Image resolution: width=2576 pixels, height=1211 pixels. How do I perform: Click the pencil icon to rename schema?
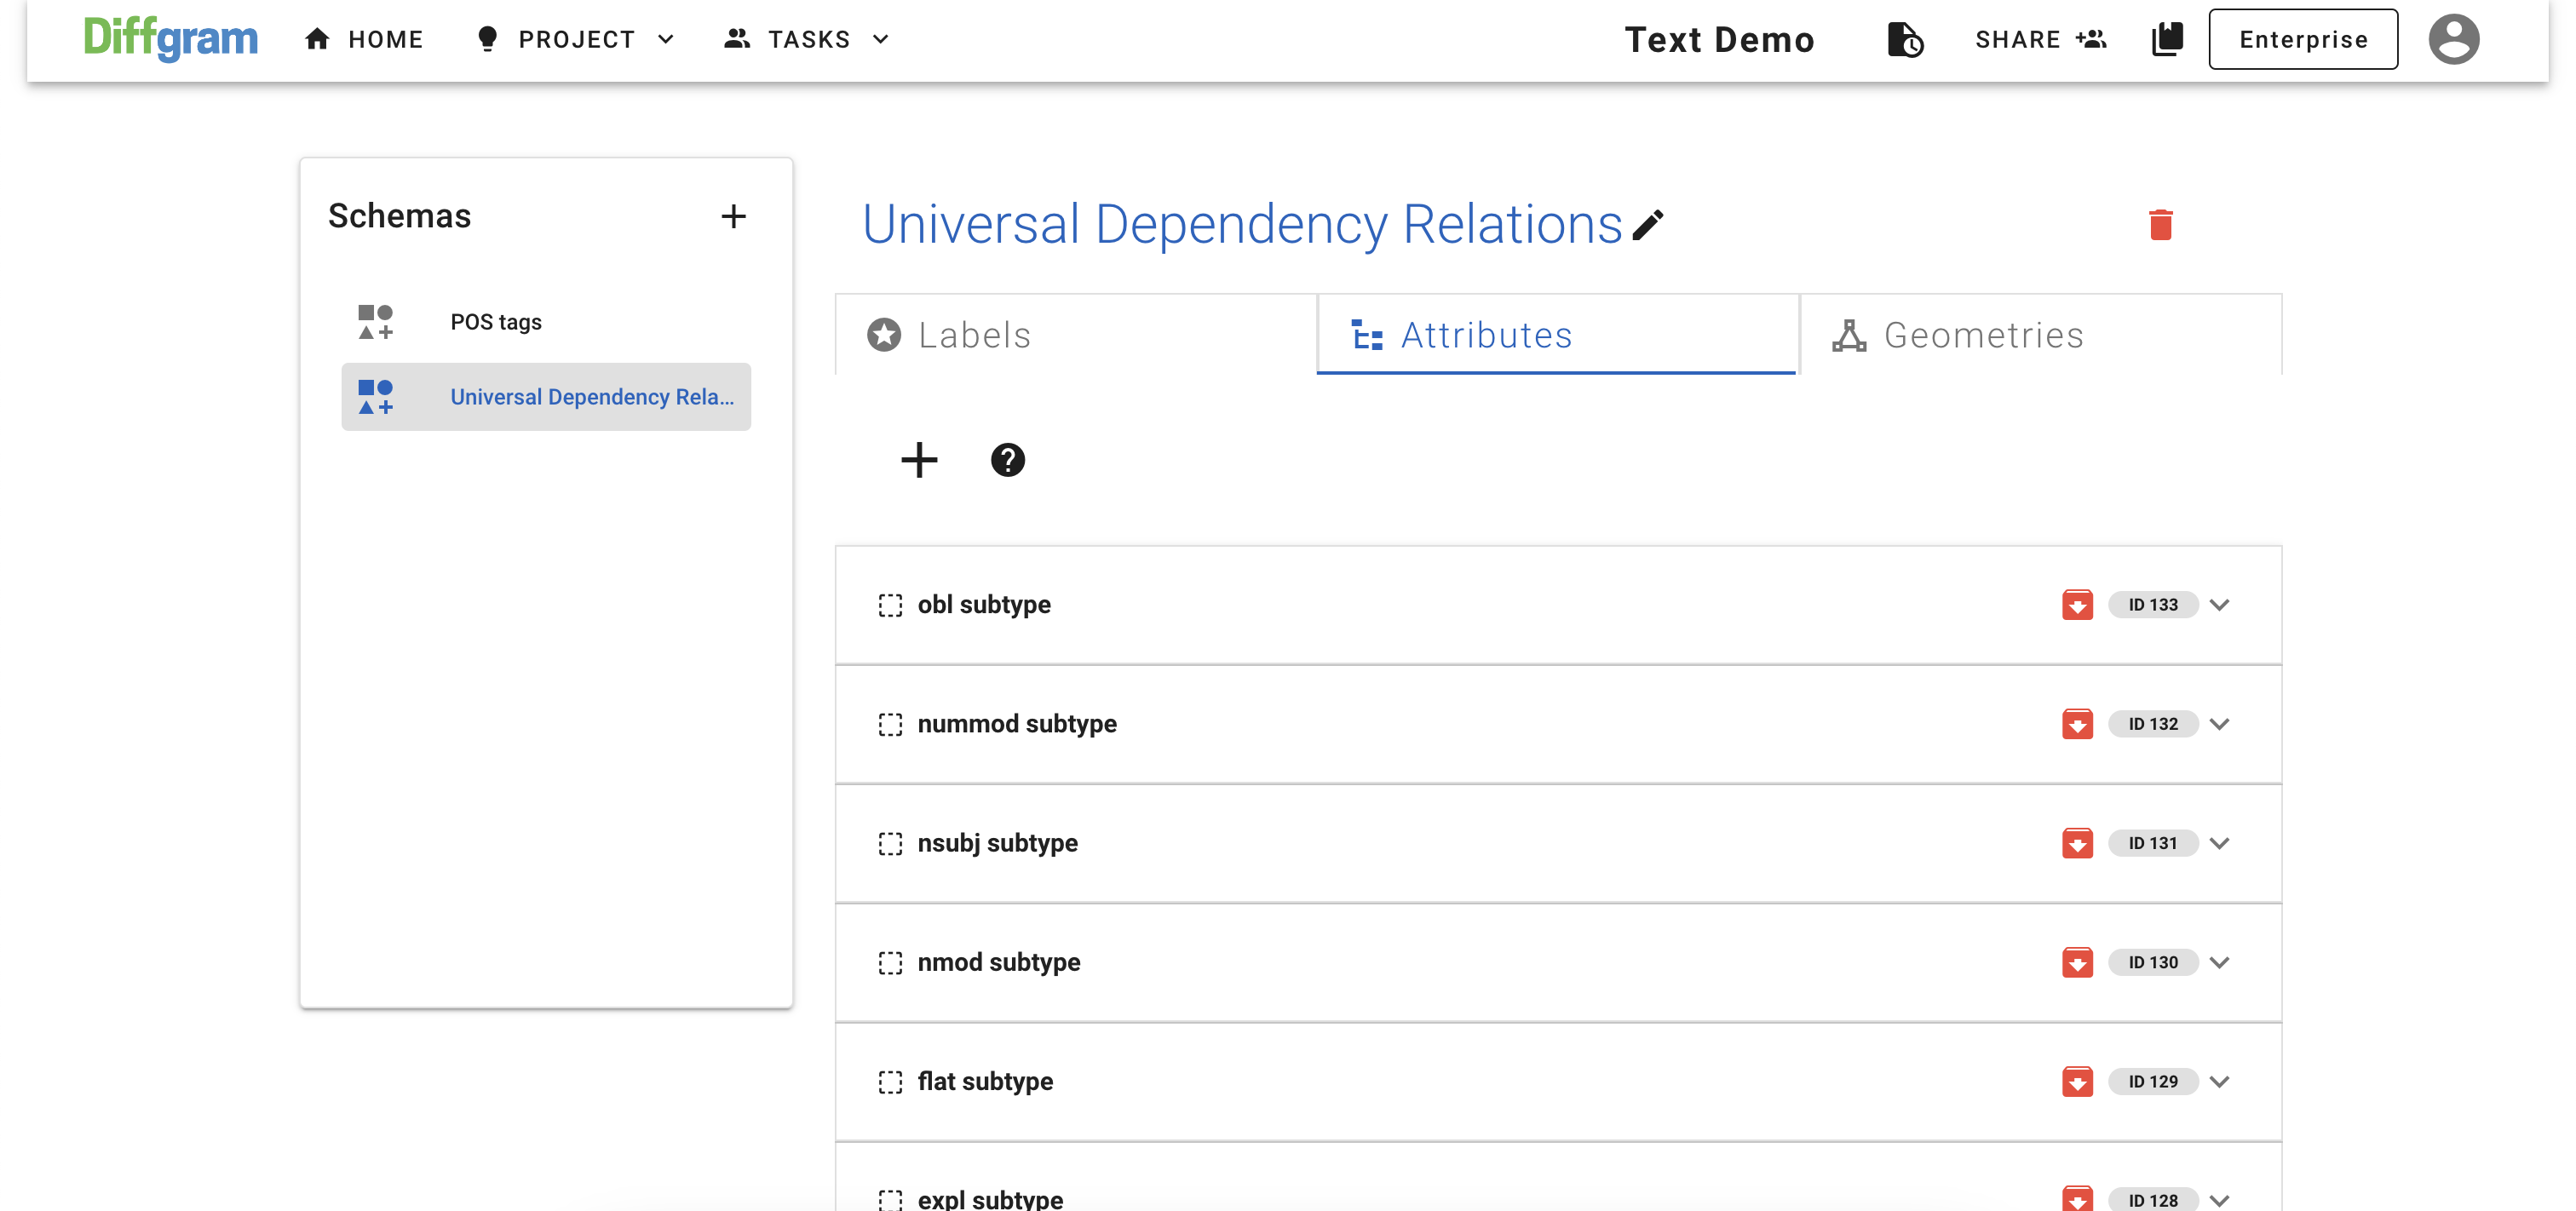pyautogui.click(x=1647, y=225)
